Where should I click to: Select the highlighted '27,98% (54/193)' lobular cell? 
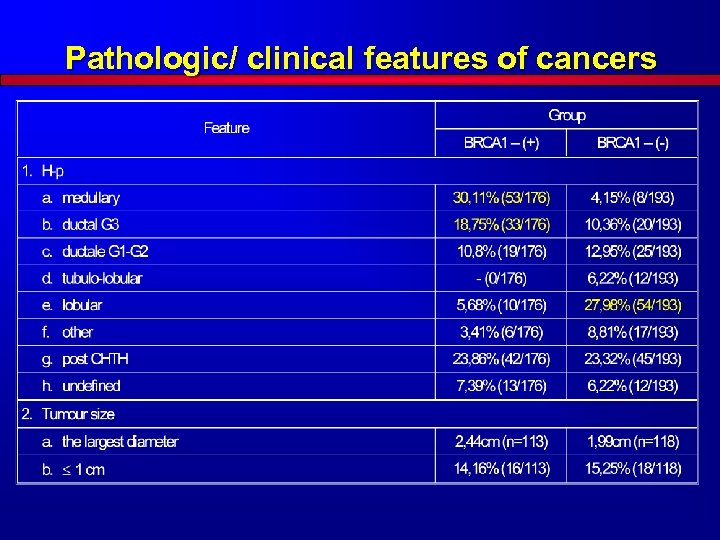(632, 305)
